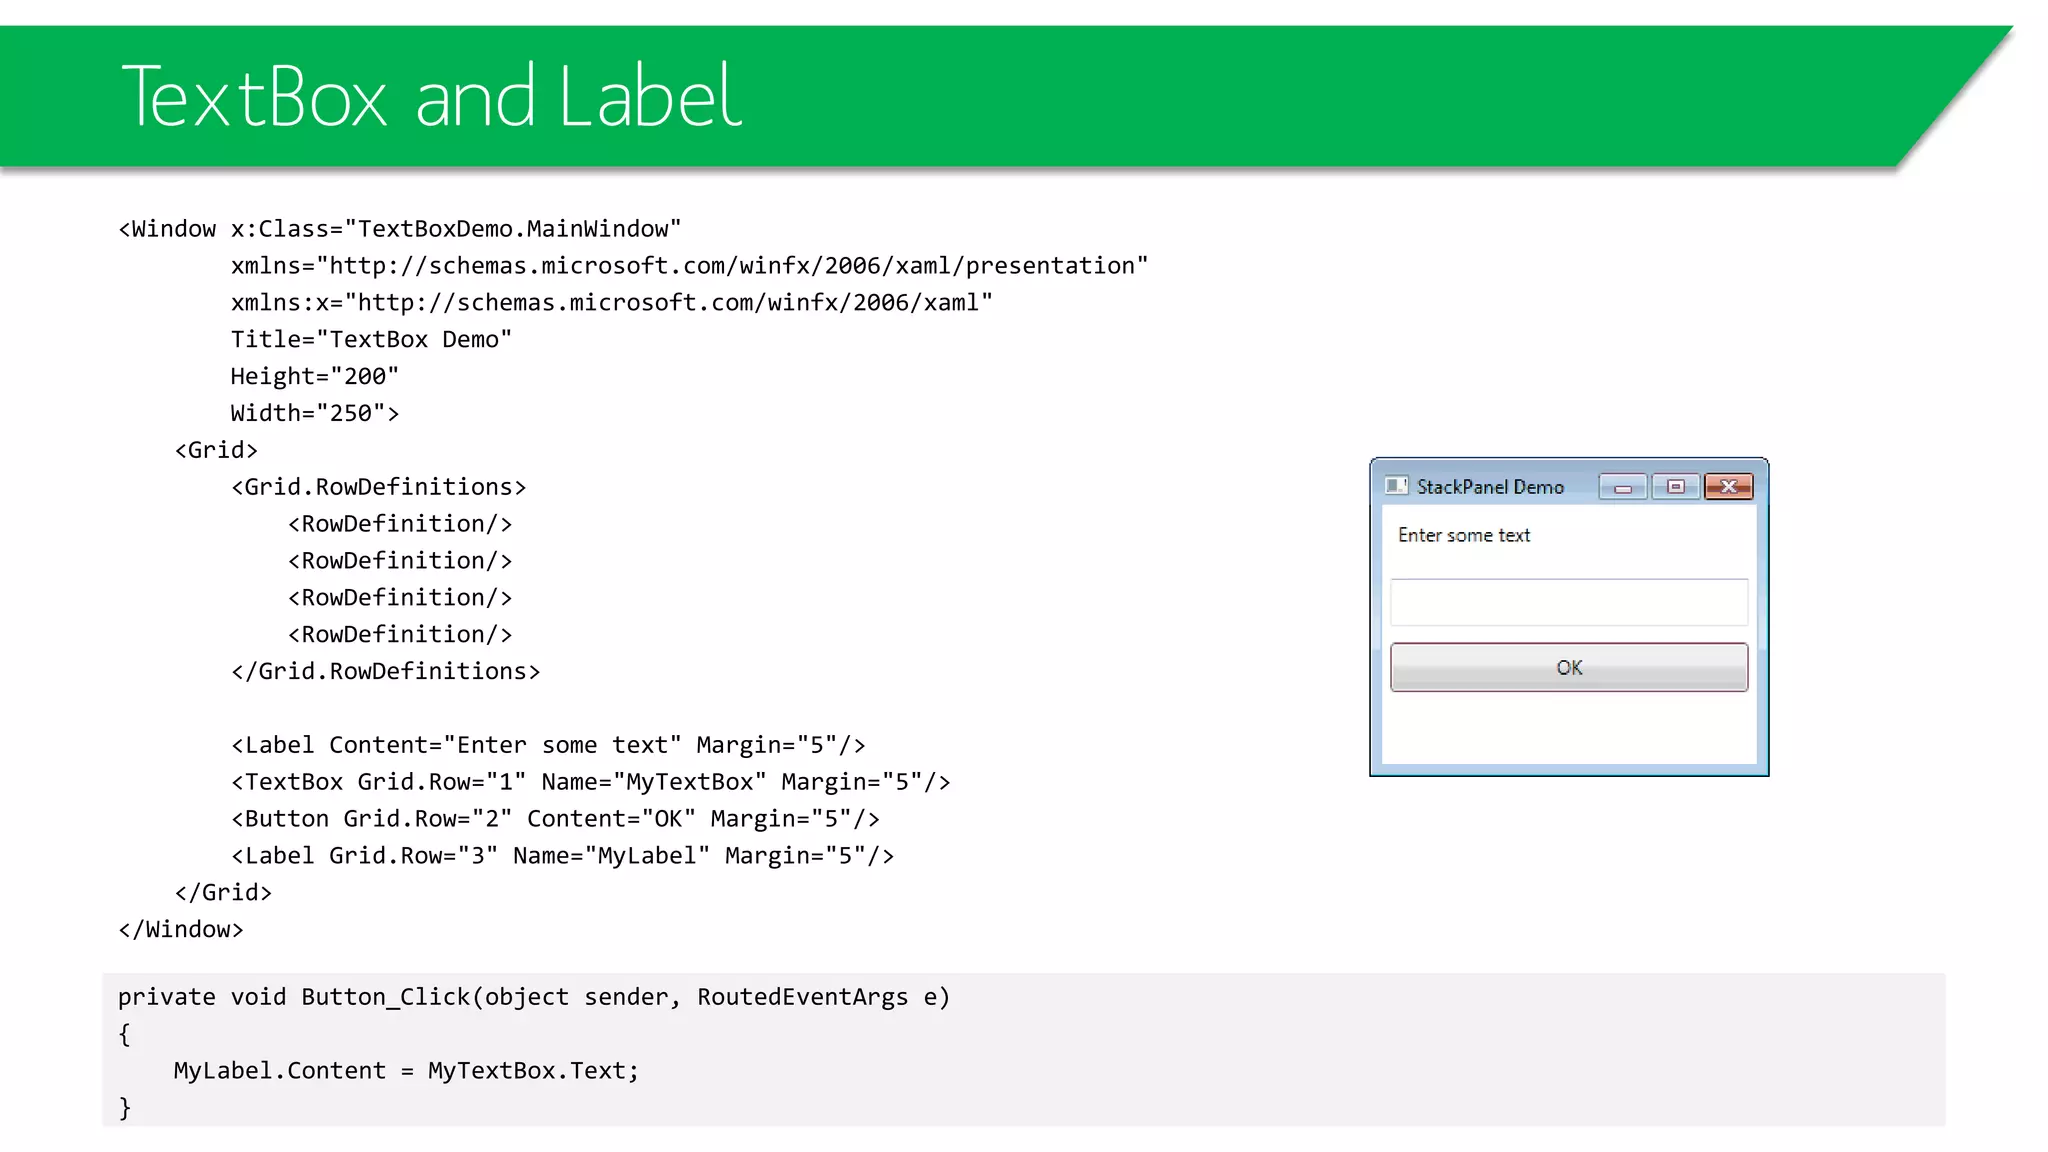2048x1152 pixels.
Task: Click the Height="200" line
Action: click(x=314, y=377)
